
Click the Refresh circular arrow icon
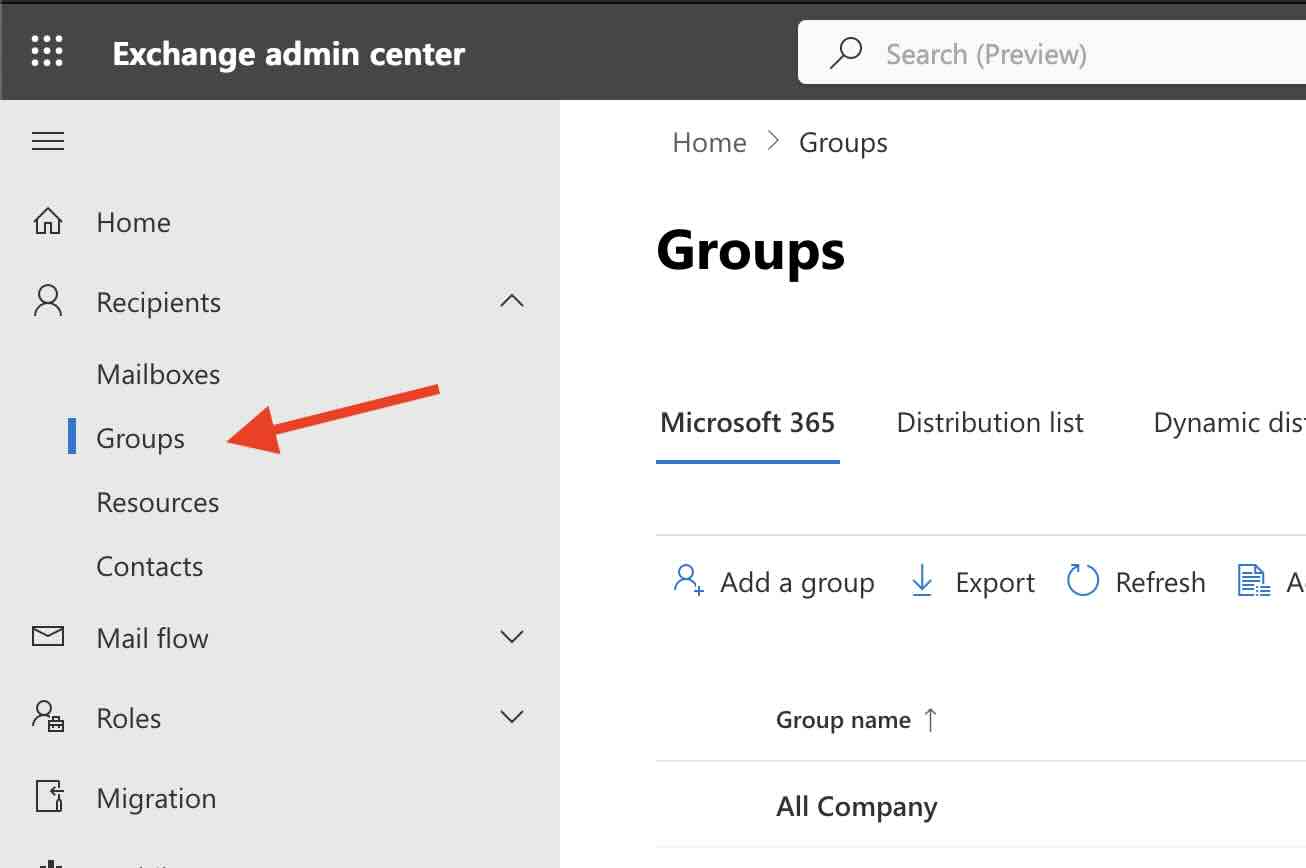tap(1082, 580)
